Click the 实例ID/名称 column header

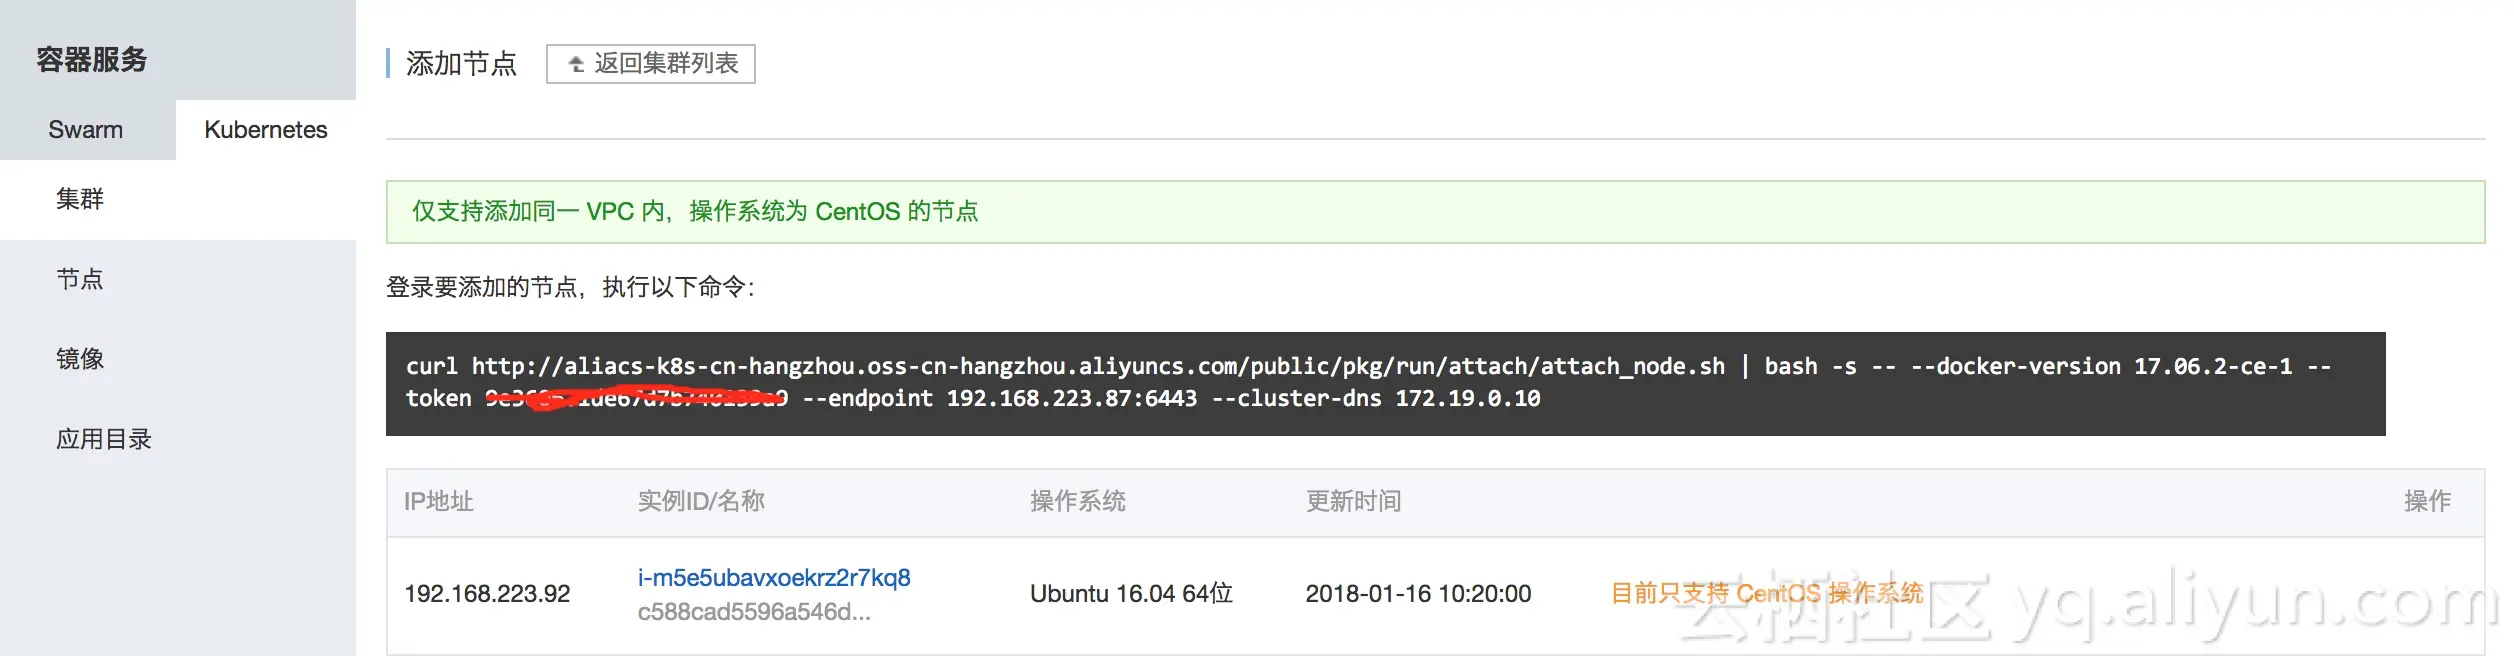700,501
